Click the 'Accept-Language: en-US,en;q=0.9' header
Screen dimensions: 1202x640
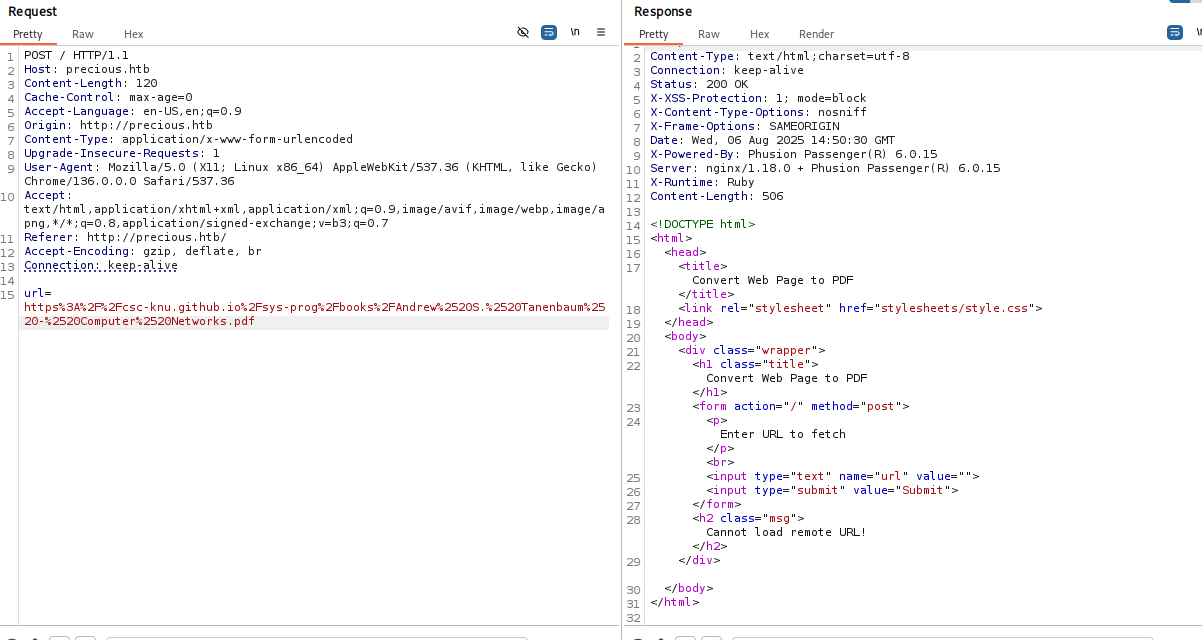(x=133, y=112)
